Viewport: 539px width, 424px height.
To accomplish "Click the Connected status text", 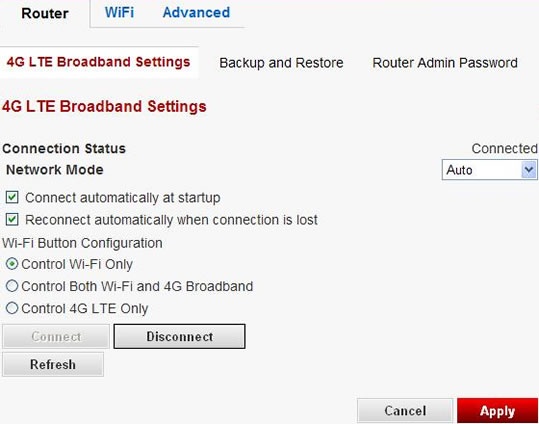I will tap(504, 149).
